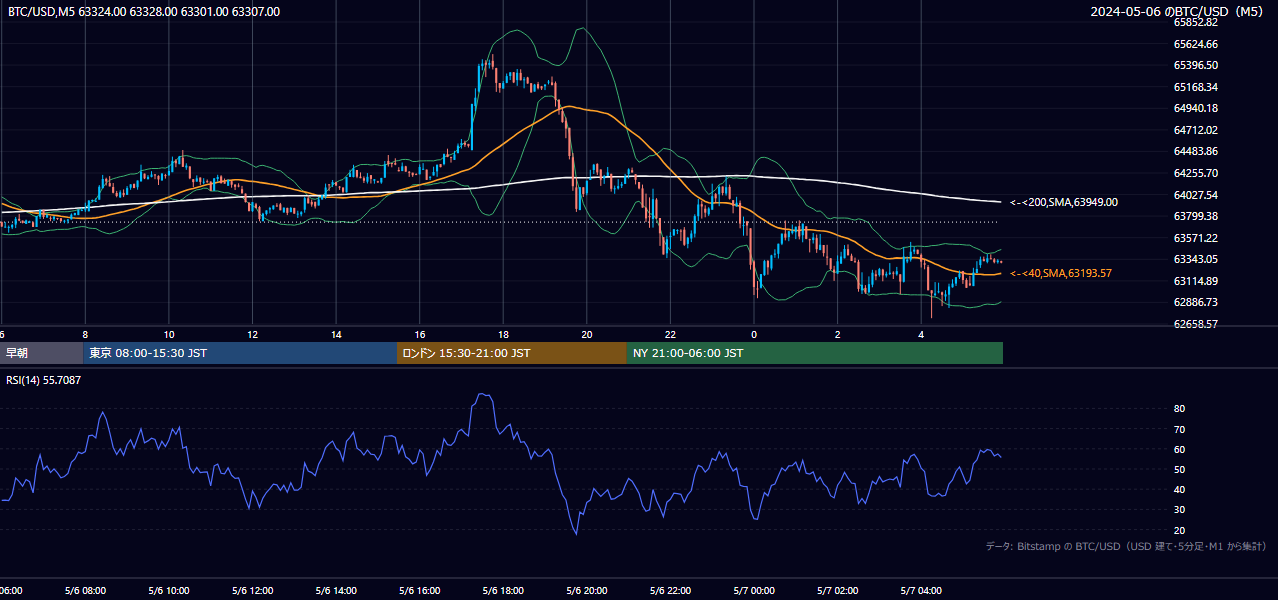Click the 5/6 10:00 time label
The width and height of the screenshot is (1278, 600).
[169, 591]
